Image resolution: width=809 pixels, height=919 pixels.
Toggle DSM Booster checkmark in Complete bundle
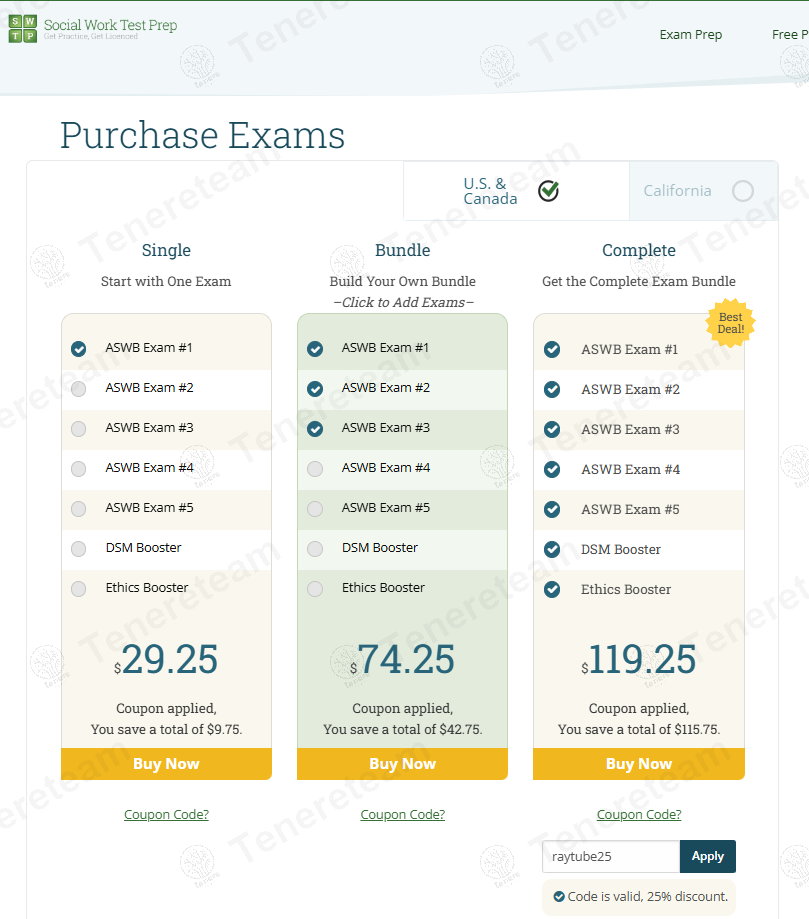pyautogui.click(x=552, y=549)
